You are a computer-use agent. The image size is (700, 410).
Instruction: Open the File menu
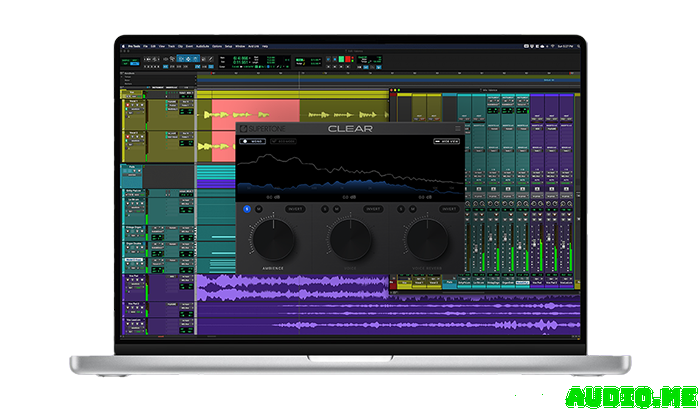click(x=146, y=46)
